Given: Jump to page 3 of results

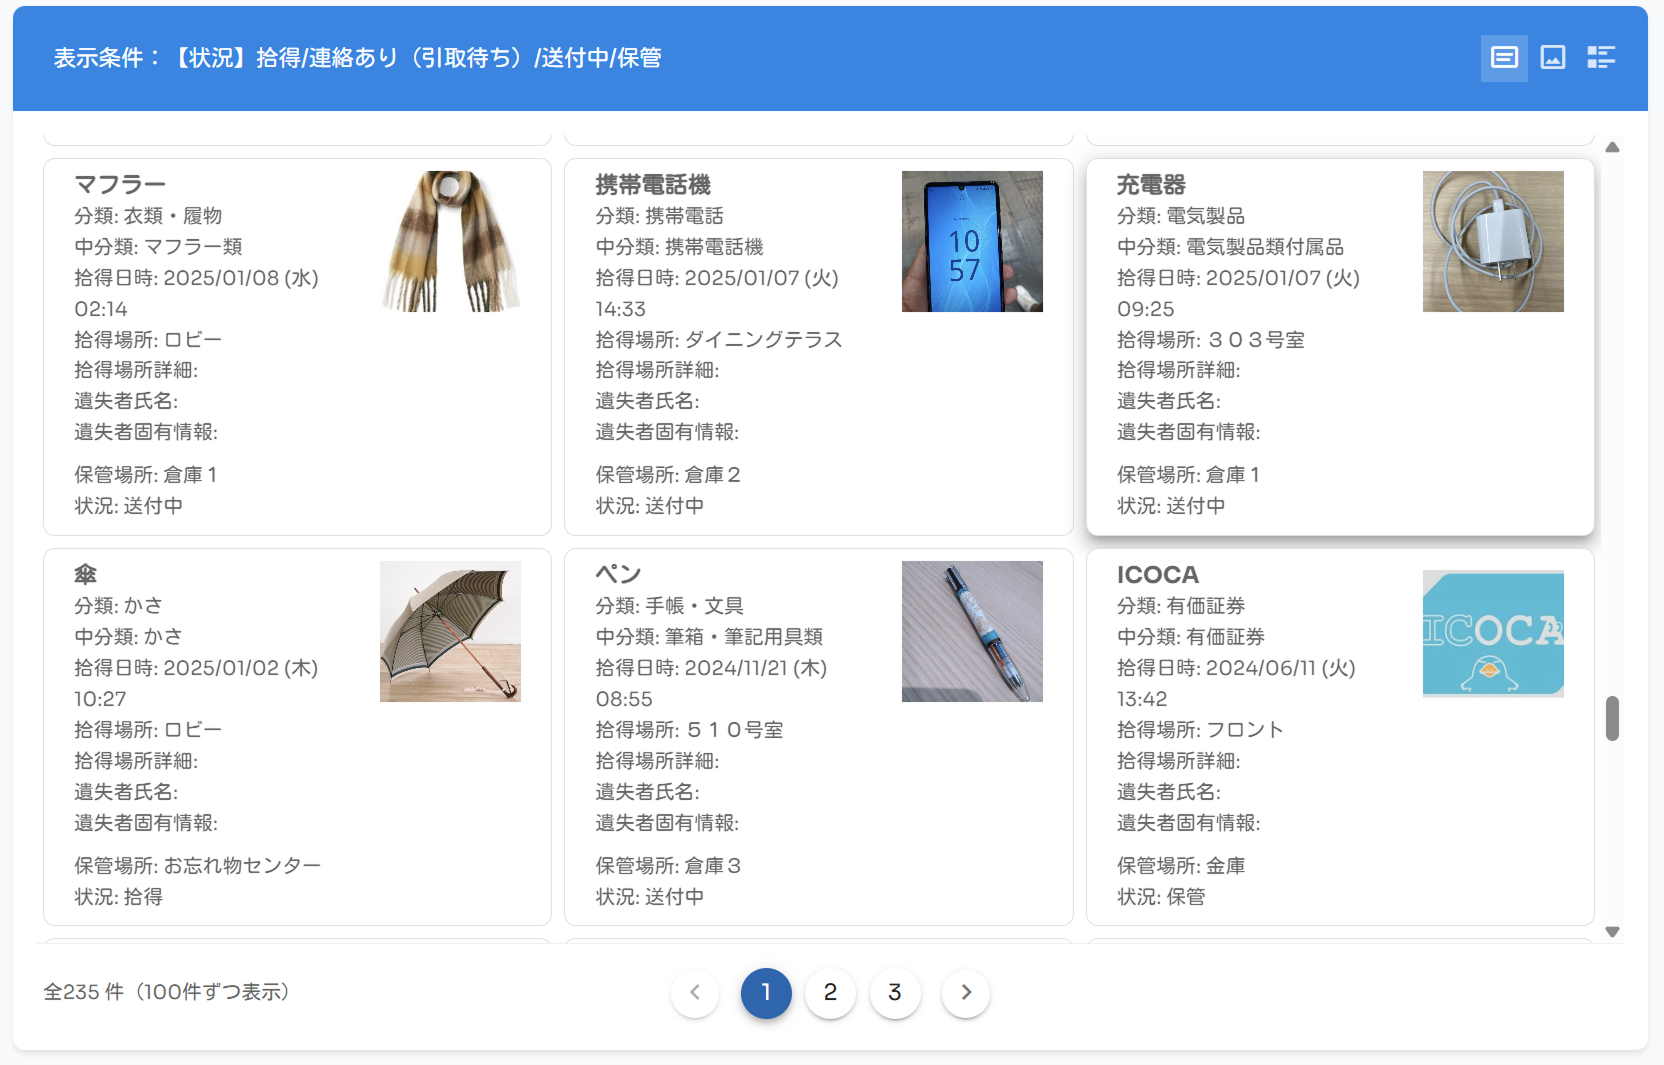Looking at the screenshot, I should [x=895, y=992].
